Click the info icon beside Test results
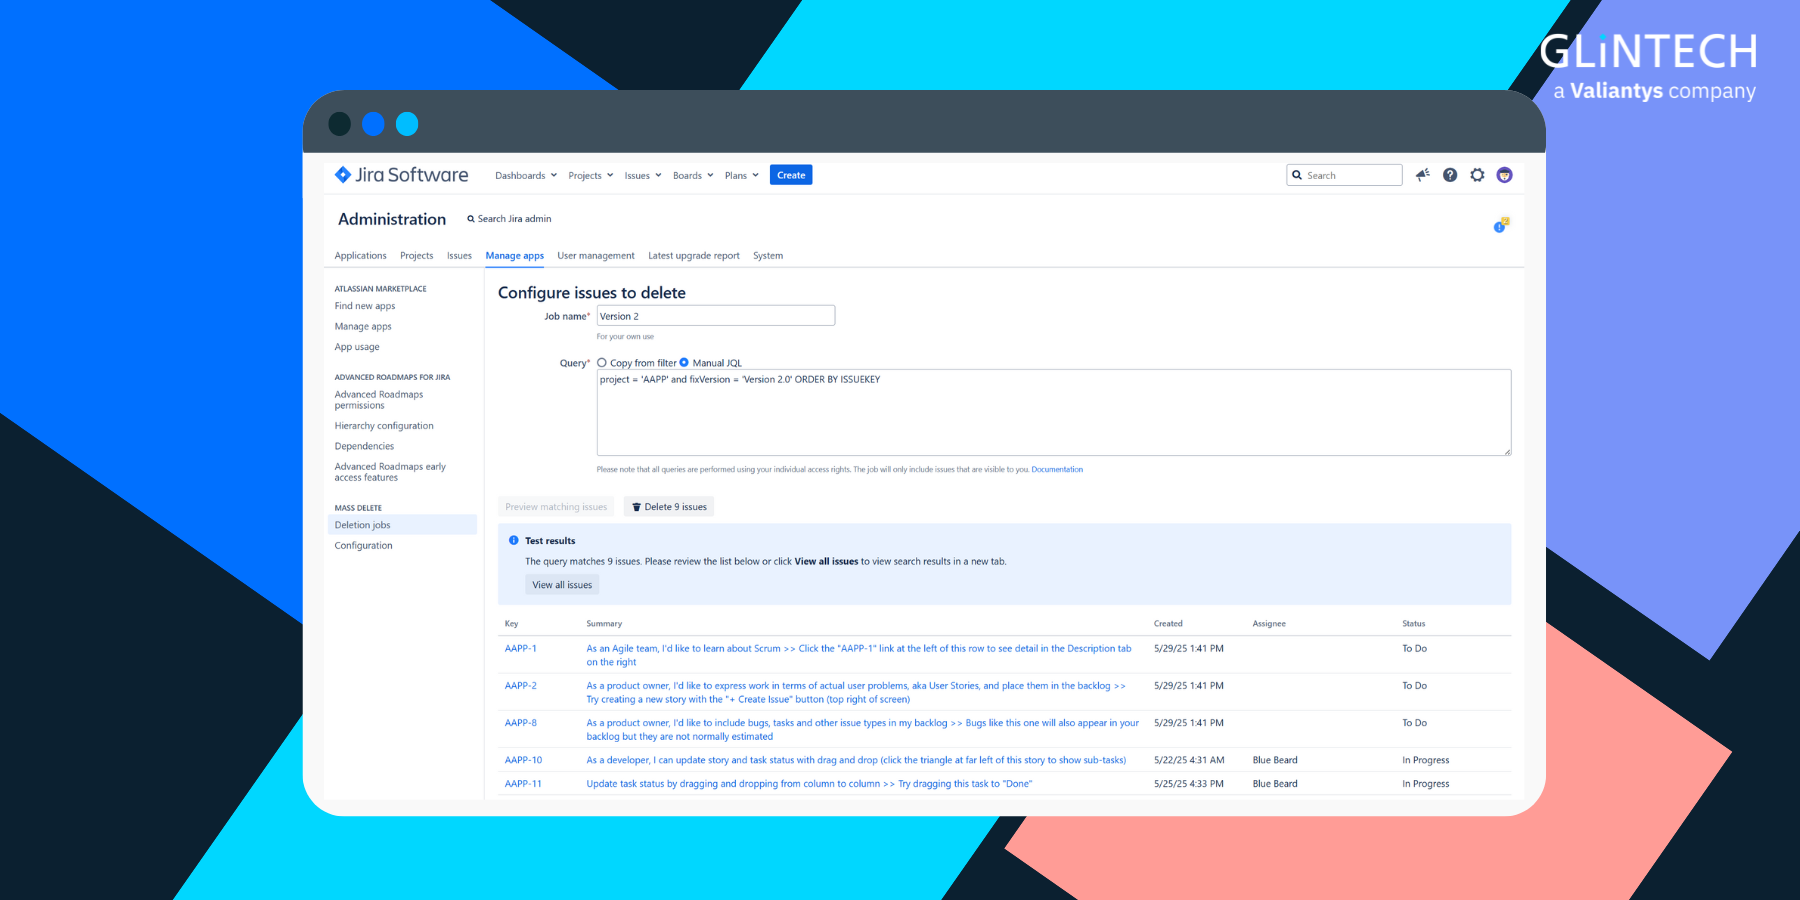Screen dimensions: 1800x900 [514, 540]
